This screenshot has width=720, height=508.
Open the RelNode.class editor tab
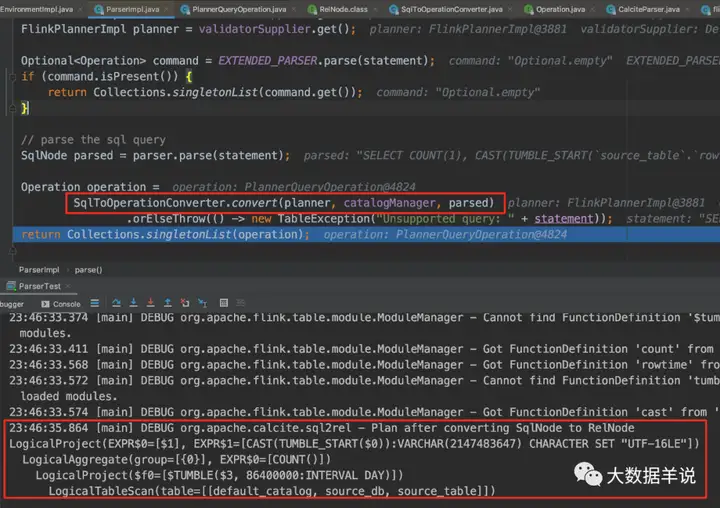(343, 9)
